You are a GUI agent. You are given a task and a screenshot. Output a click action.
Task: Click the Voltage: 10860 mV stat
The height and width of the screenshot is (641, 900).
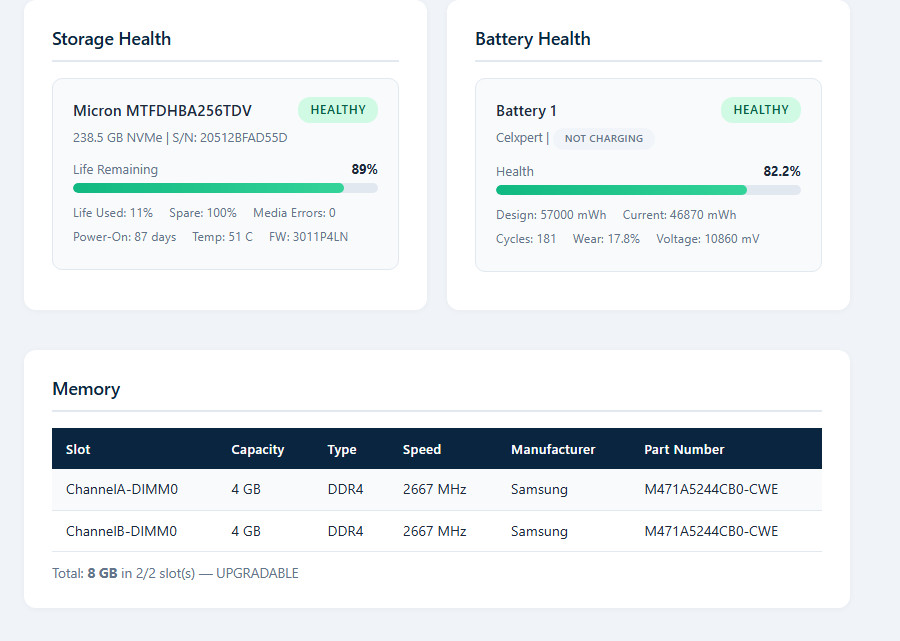pyautogui.click(x=708, y=239)
